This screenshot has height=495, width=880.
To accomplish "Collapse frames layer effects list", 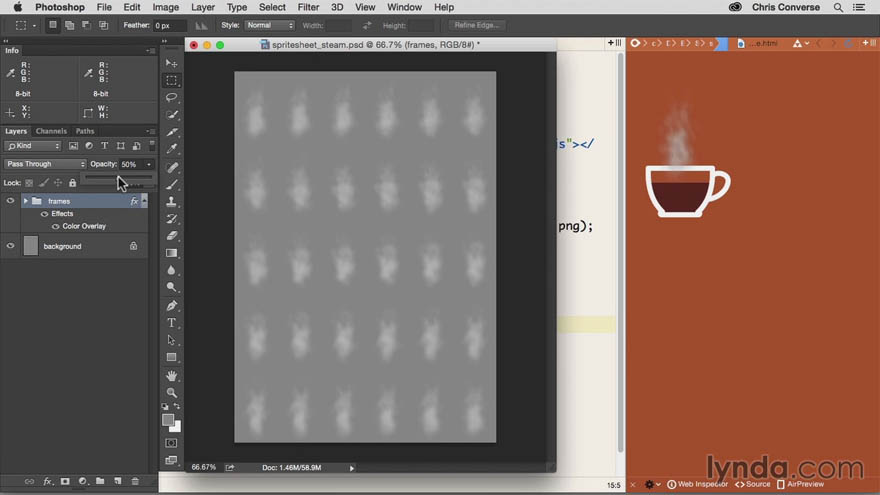I will 144,200.
